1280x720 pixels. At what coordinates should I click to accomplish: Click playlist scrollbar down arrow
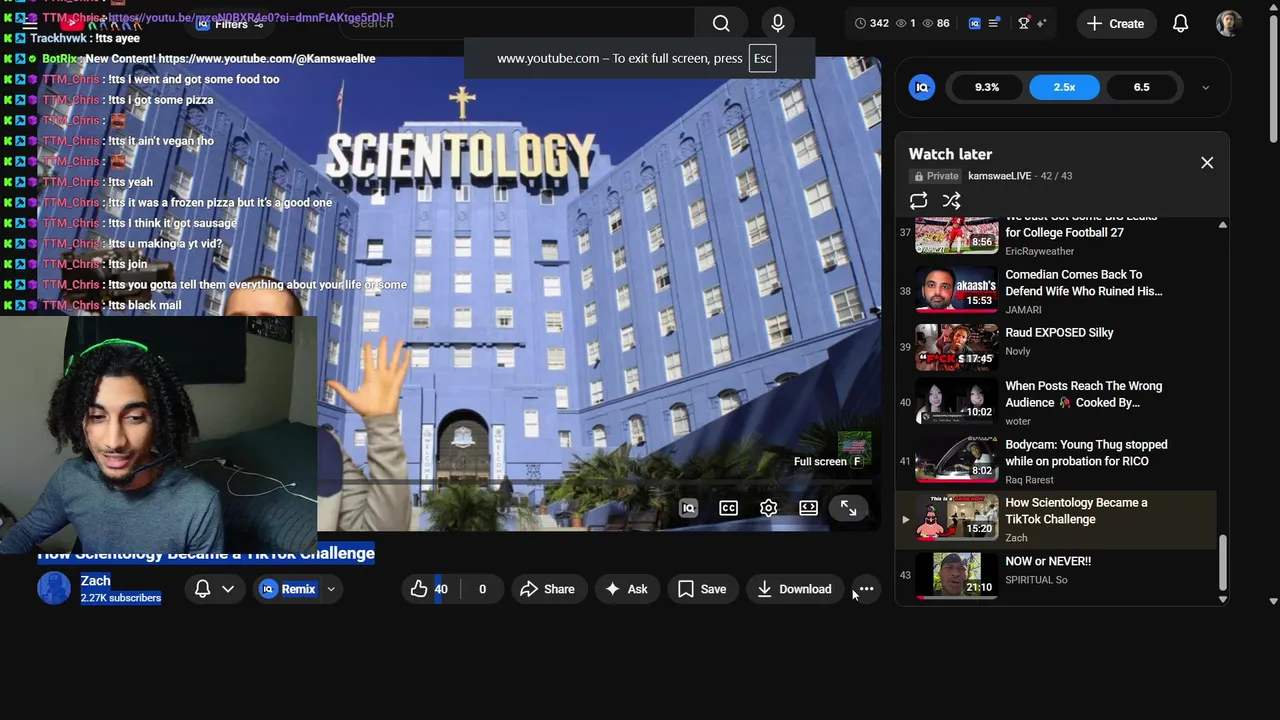pos(1222,598)
